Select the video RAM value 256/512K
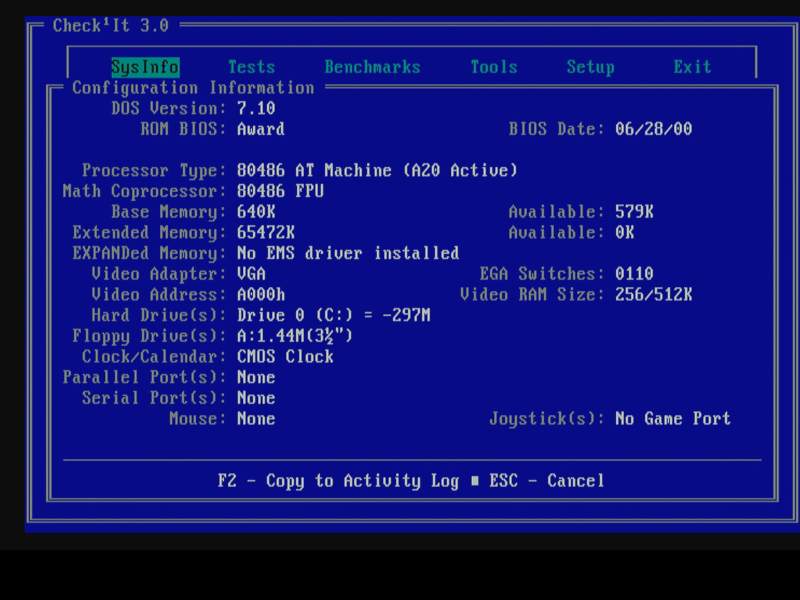The height and width of the screenshot is (600, 800). coord(654,294)
